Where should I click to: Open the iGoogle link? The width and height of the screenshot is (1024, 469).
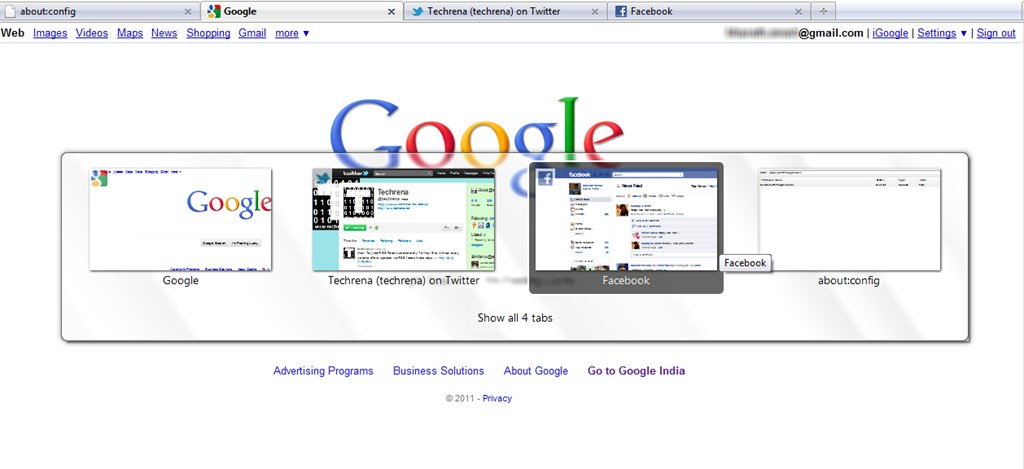point(890,33)
